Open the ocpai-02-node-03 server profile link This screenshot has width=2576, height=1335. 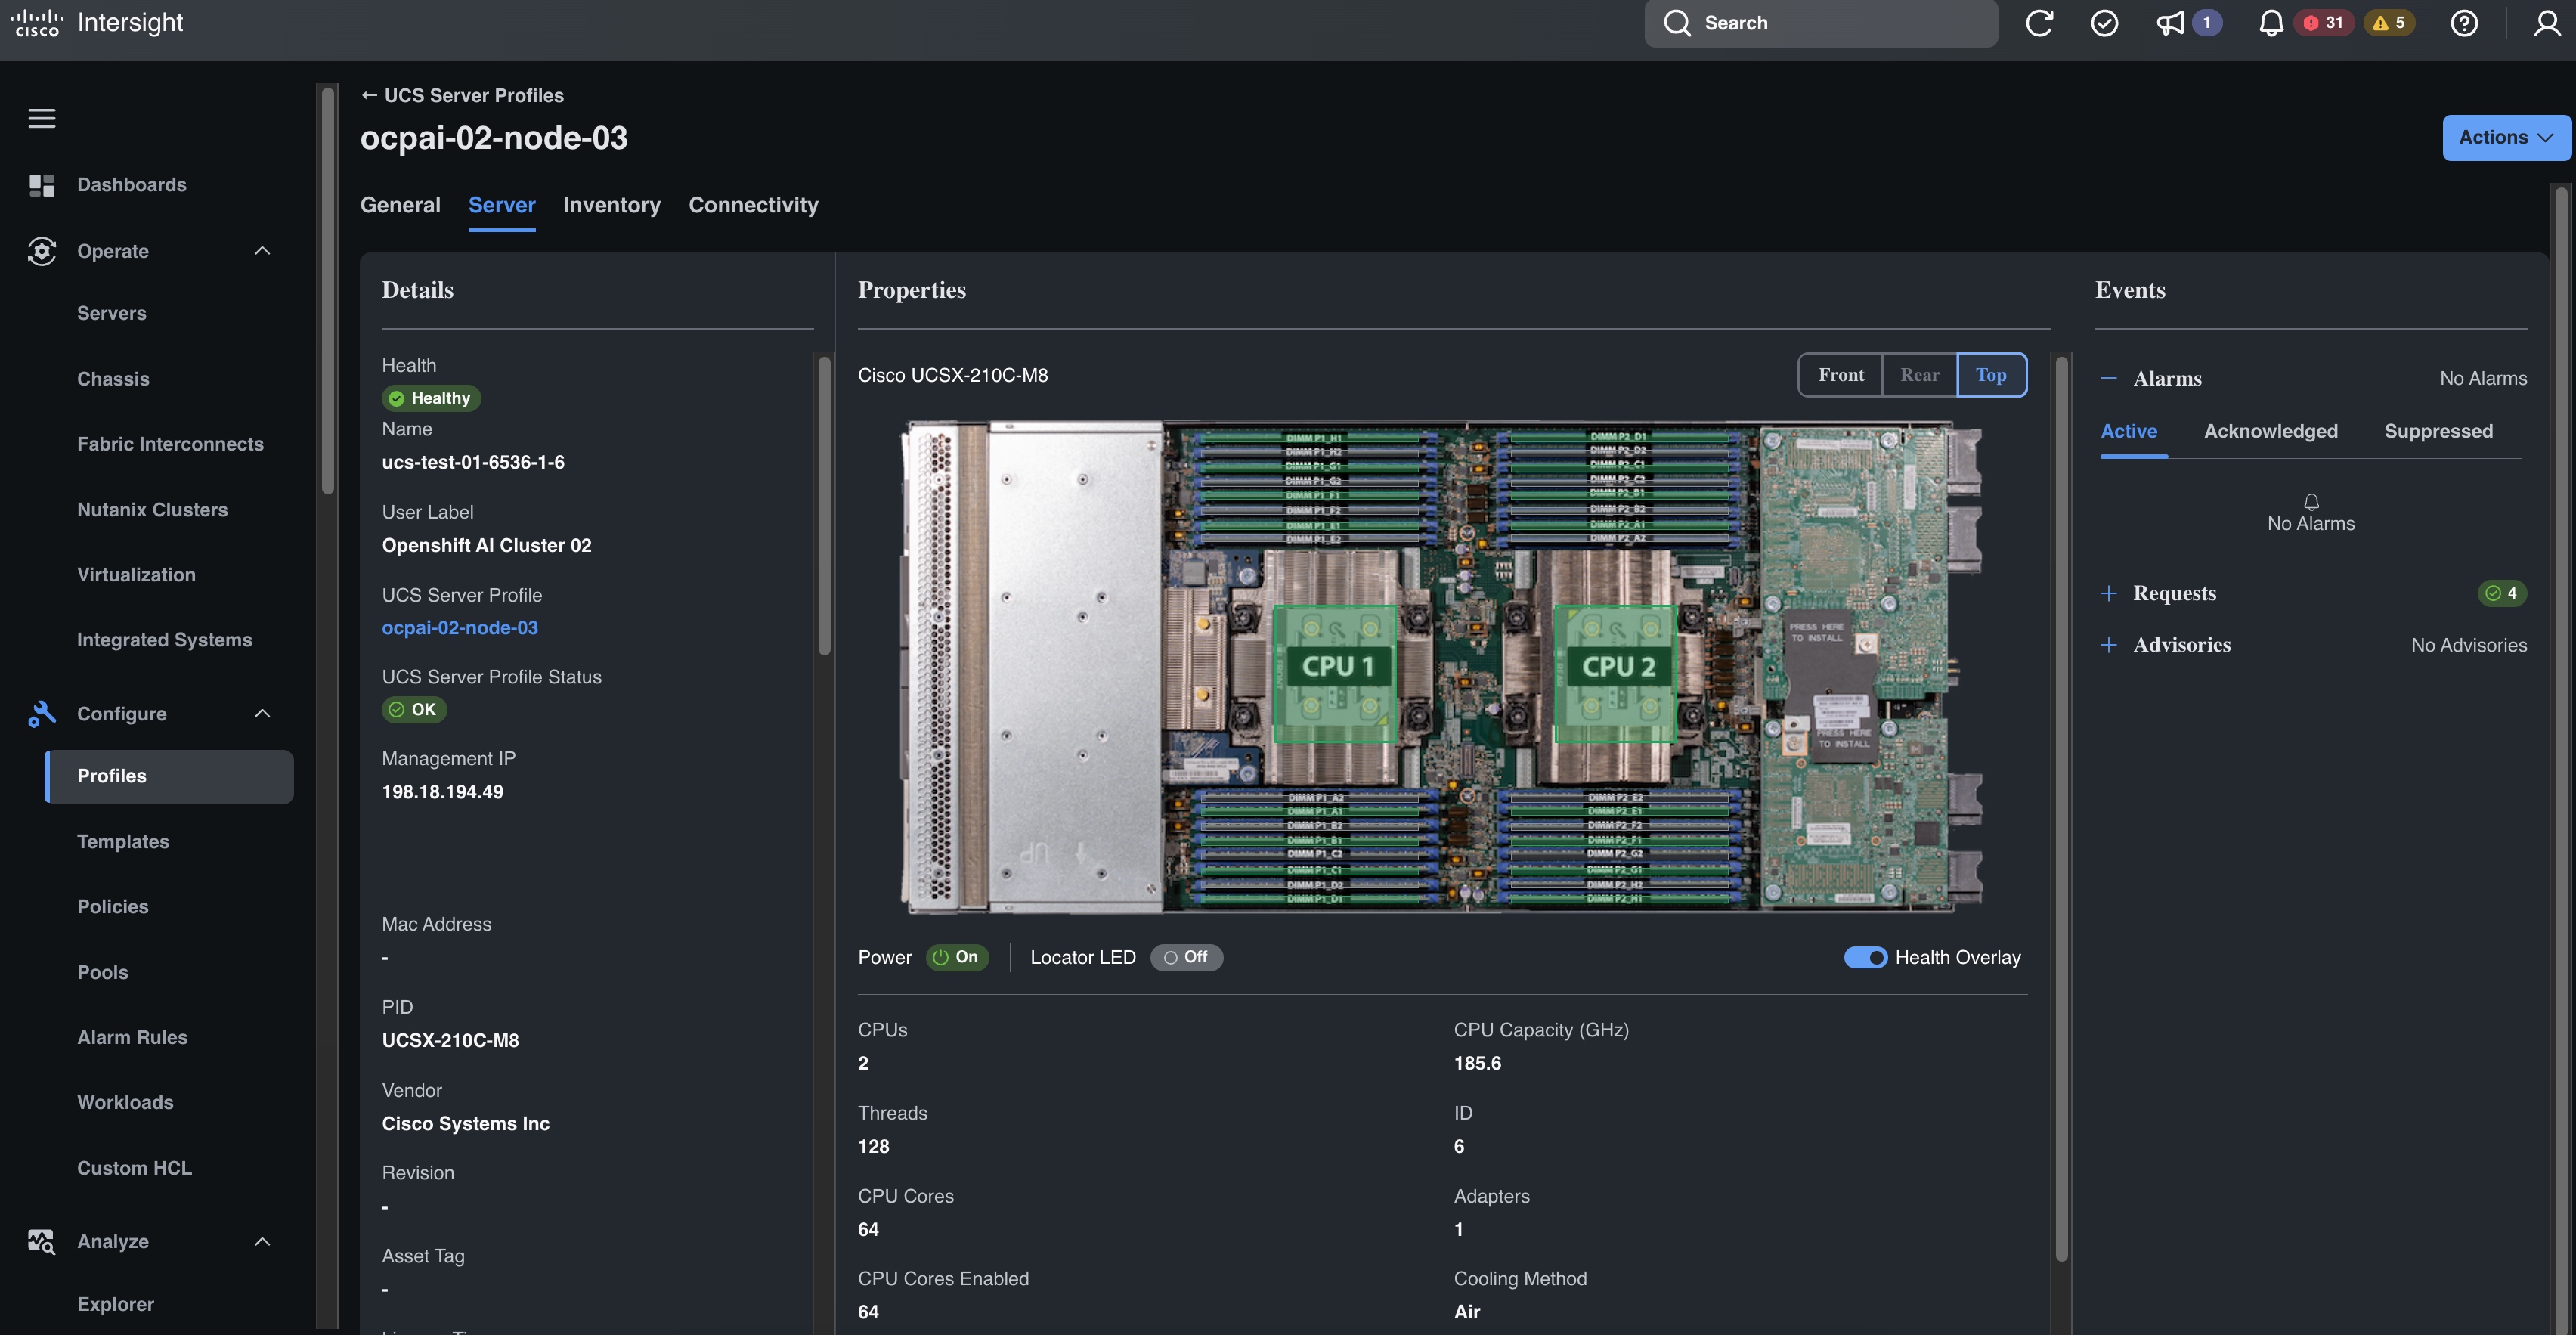coord(460,628)
